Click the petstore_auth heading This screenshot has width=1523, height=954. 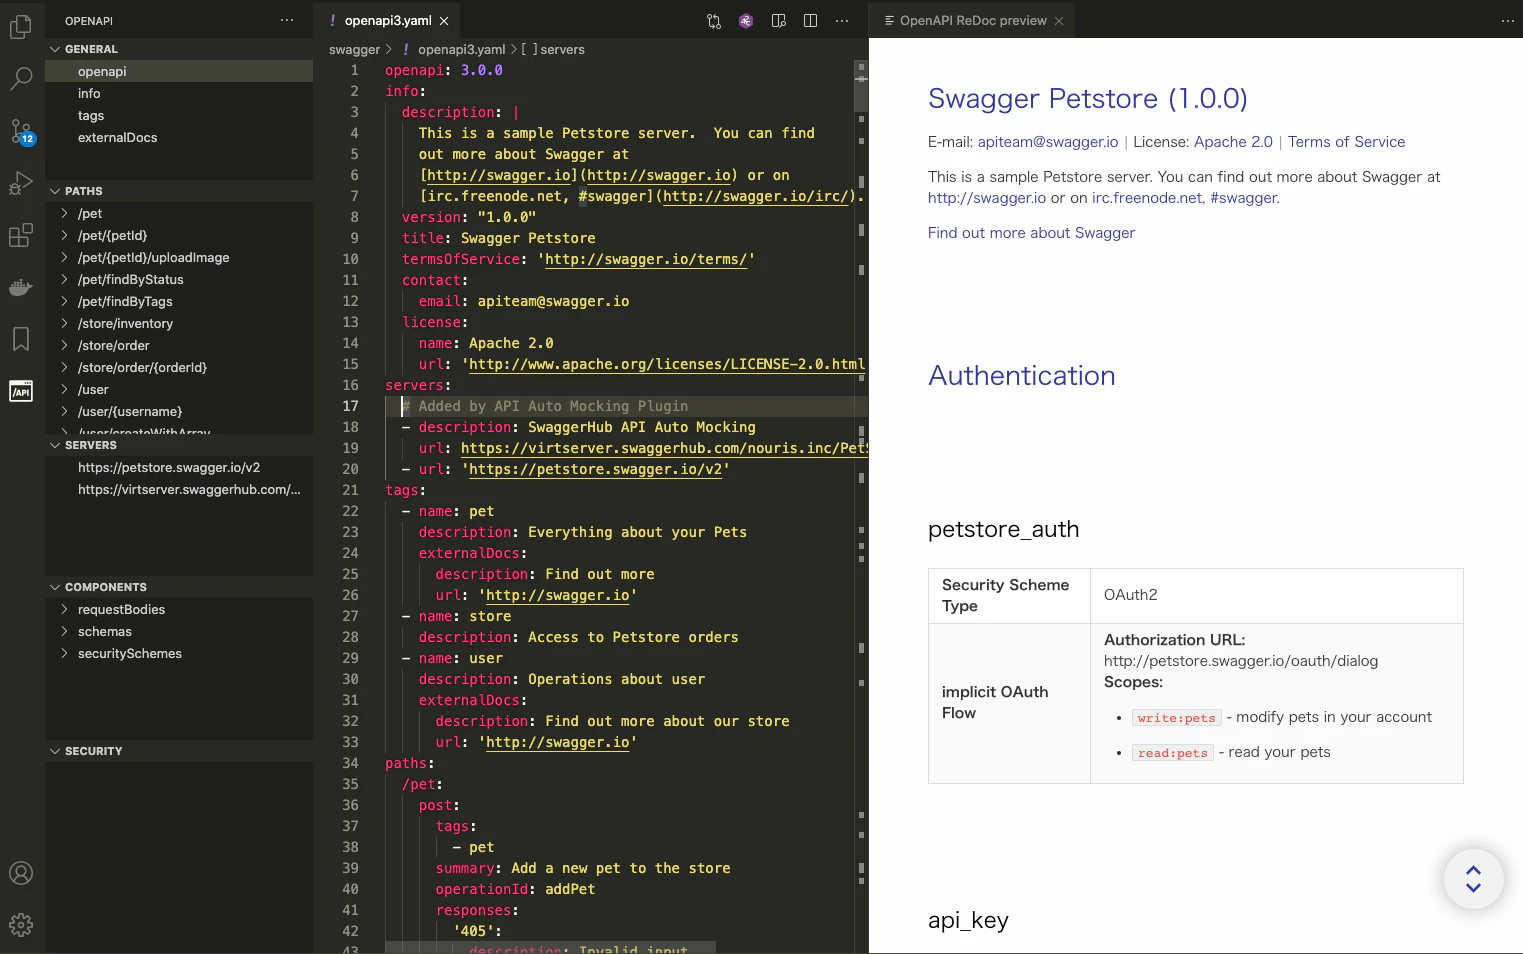1003,530
